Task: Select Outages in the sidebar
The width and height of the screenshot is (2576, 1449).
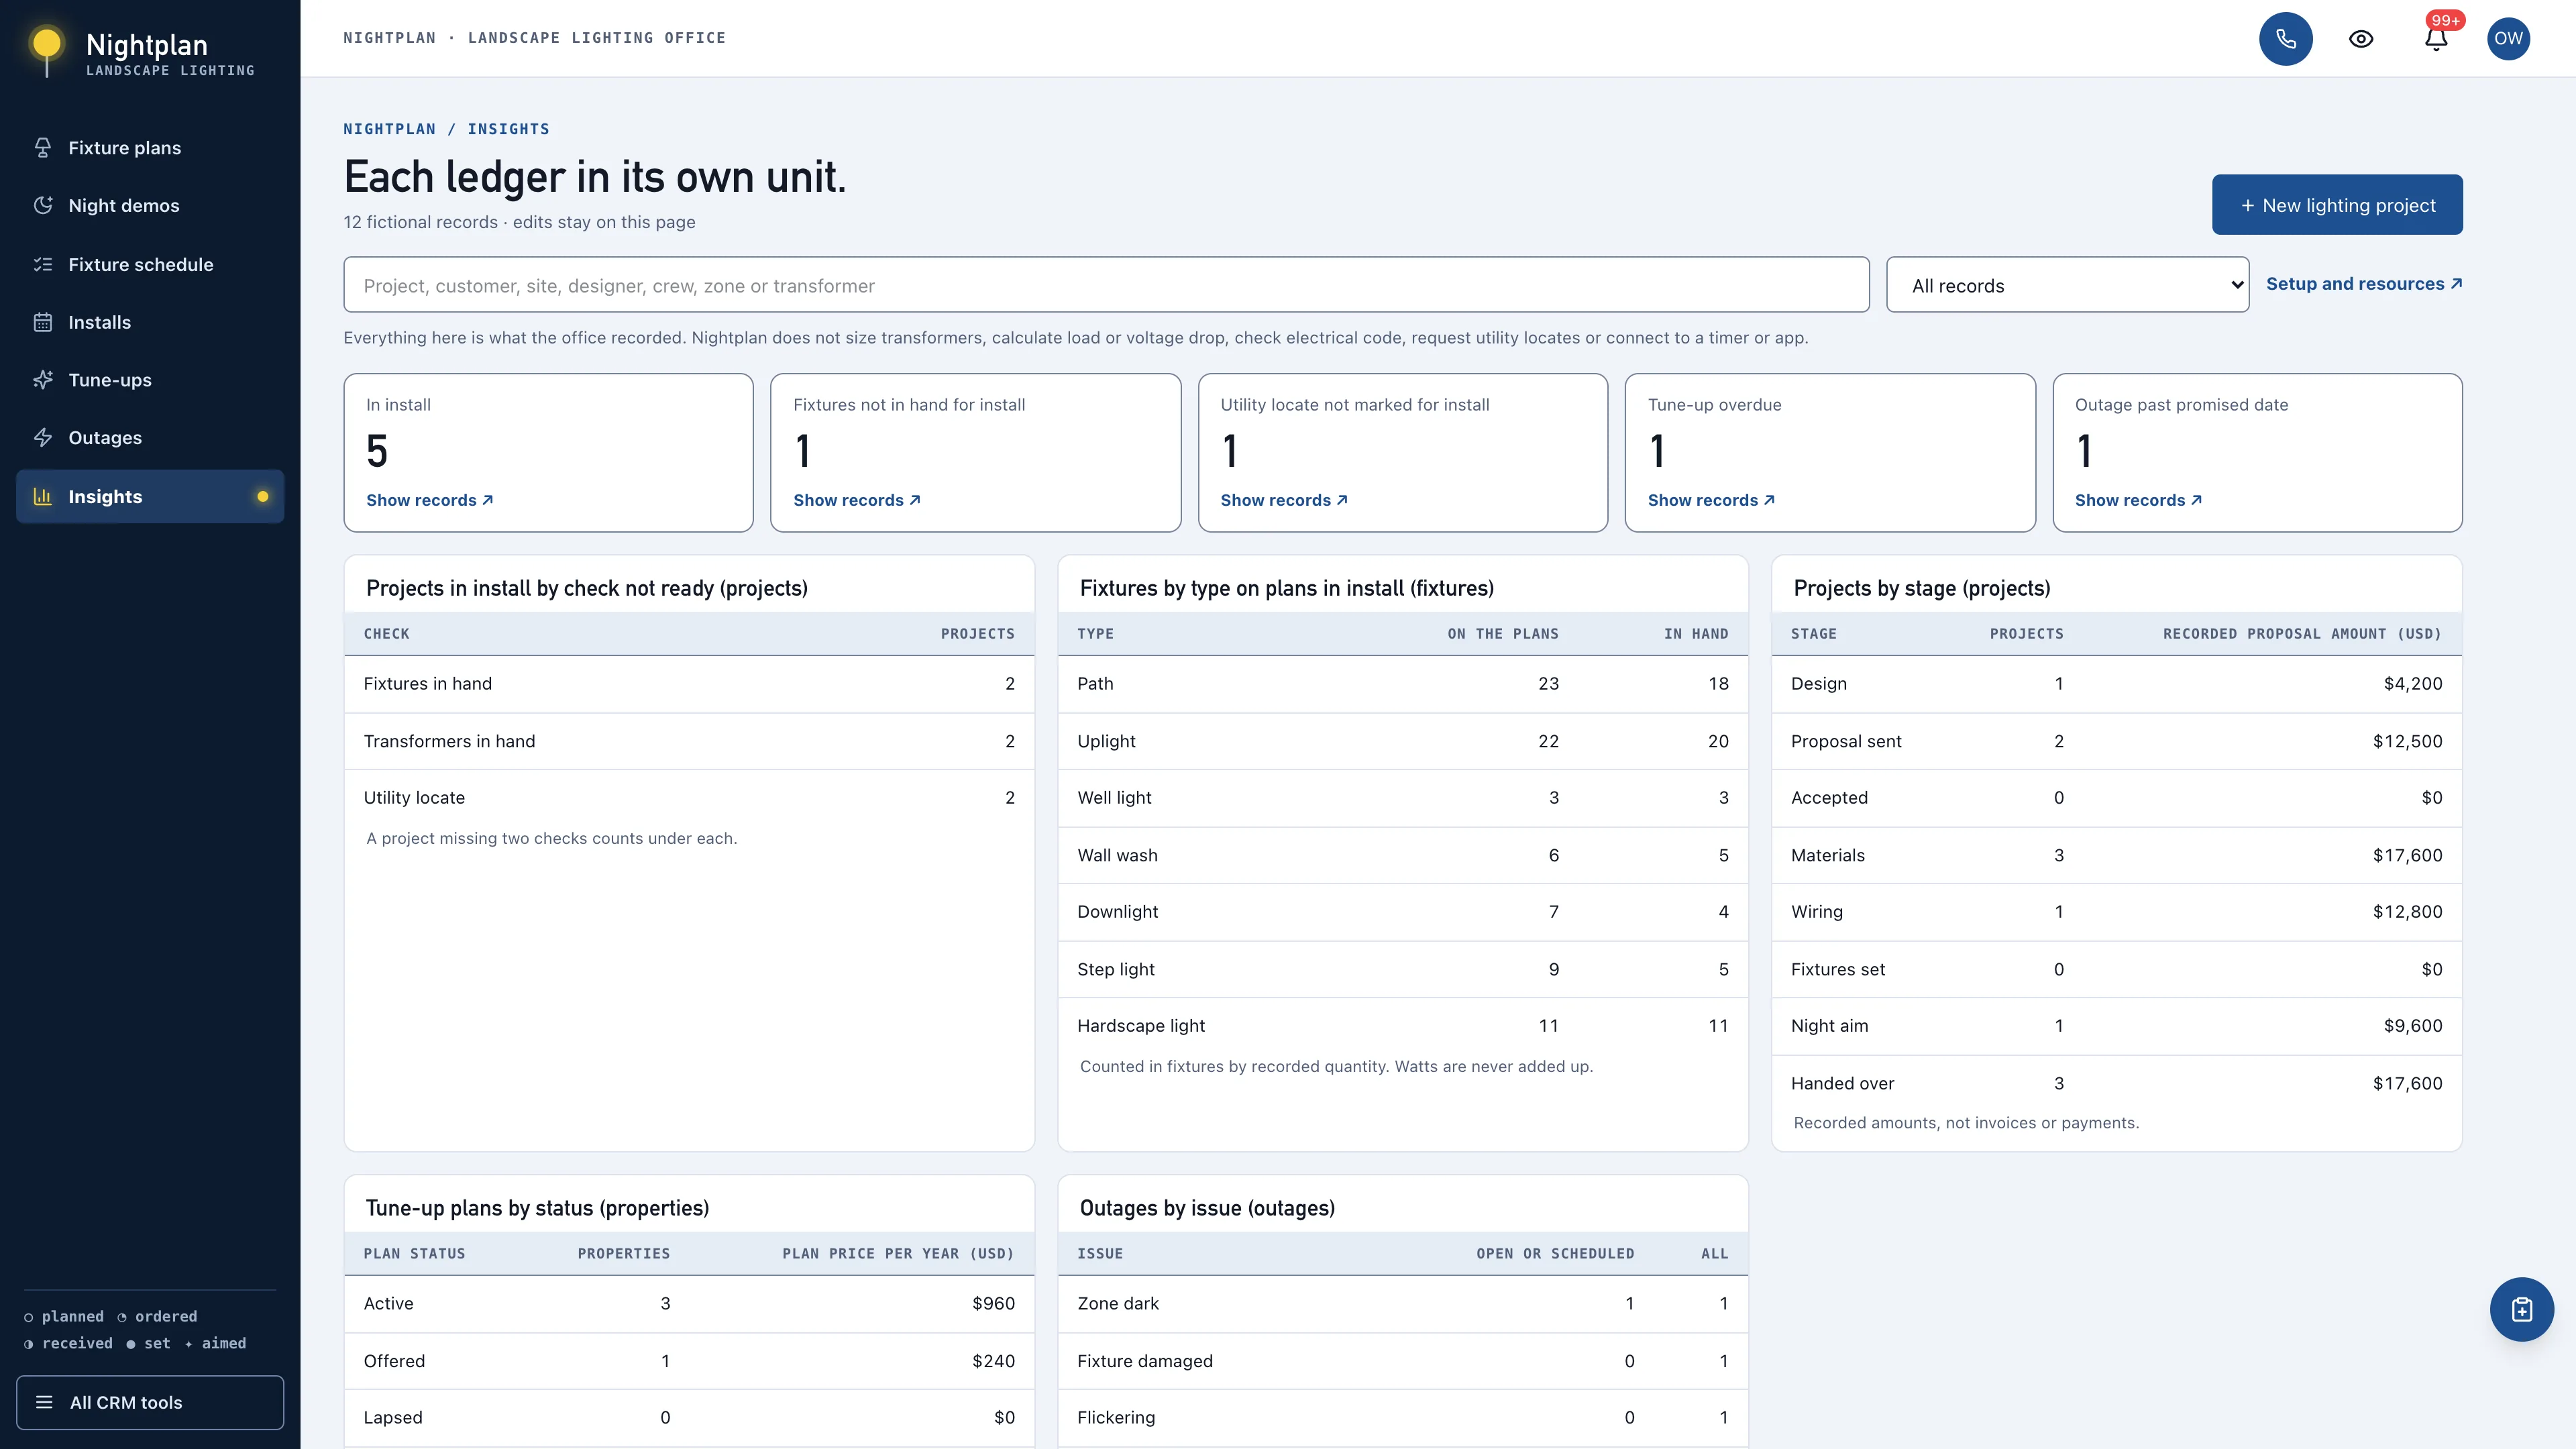Action: [x=150, y=438]
